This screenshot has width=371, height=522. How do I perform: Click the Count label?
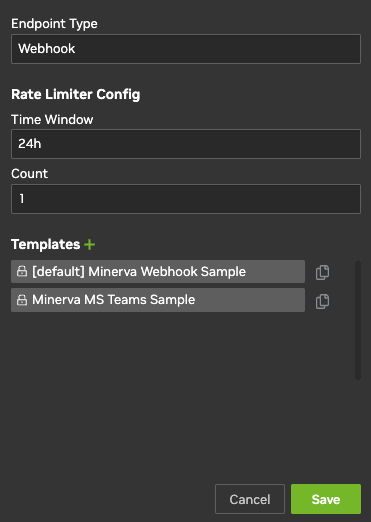[x=30, y=174]
